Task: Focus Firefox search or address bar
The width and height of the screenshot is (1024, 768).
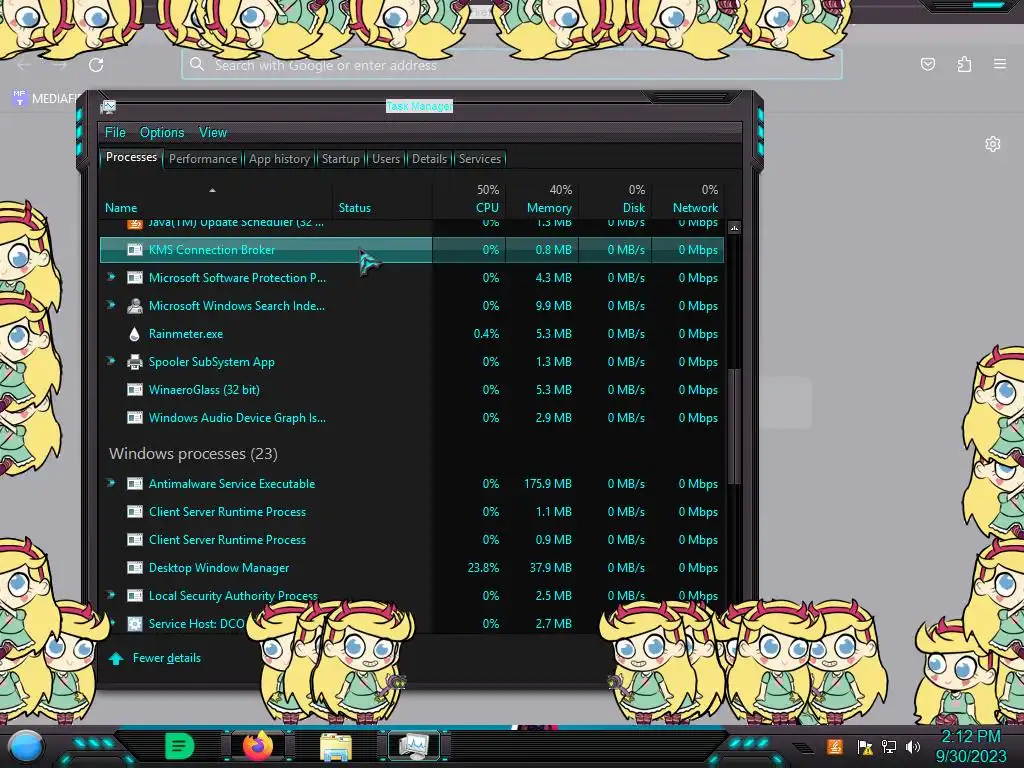Action: click(511, 65)
